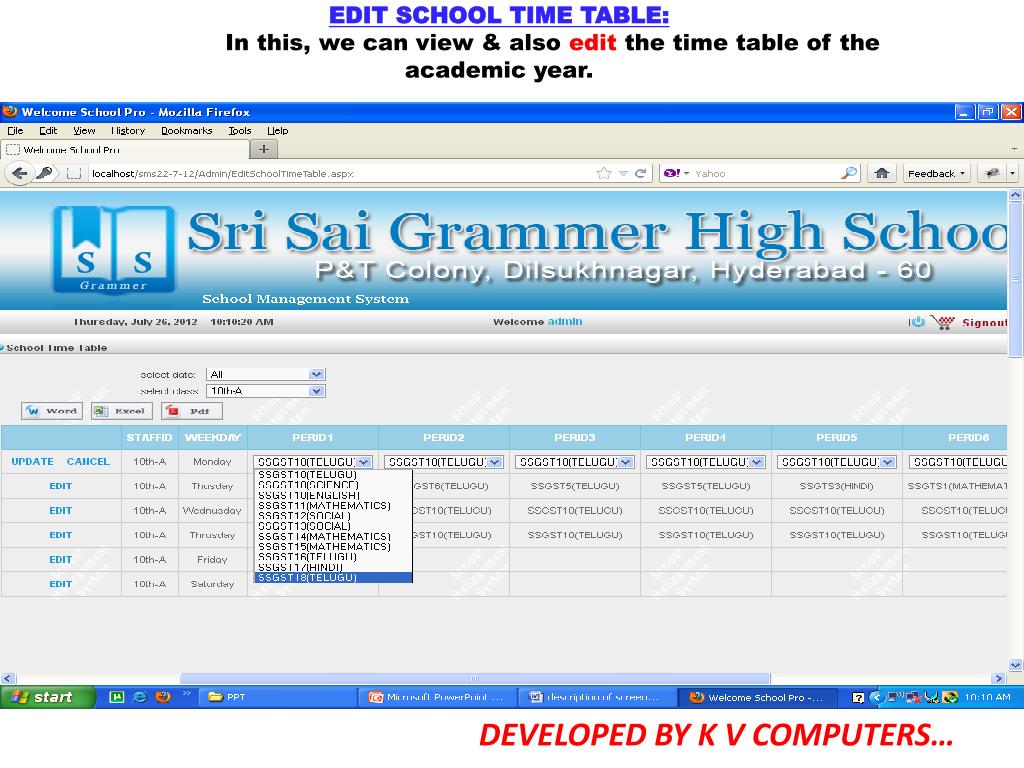This screenshot has width=1024, height=768.
Task: Bookmark page with the star icon
Action: click(604, 173)
